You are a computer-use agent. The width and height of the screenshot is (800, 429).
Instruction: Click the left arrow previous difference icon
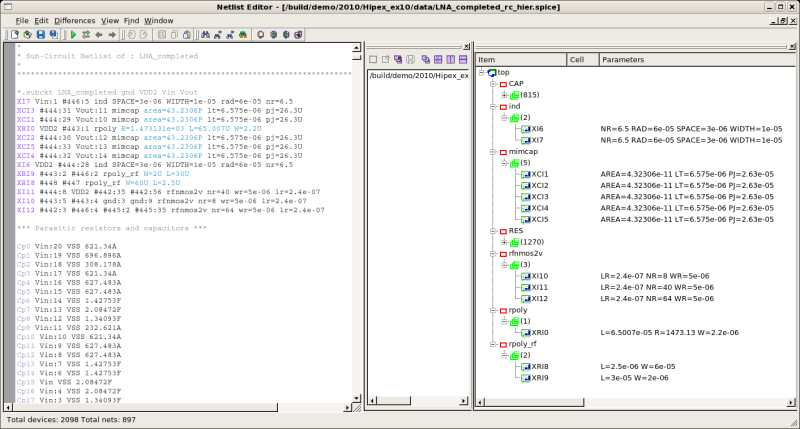tap(99, 34)
